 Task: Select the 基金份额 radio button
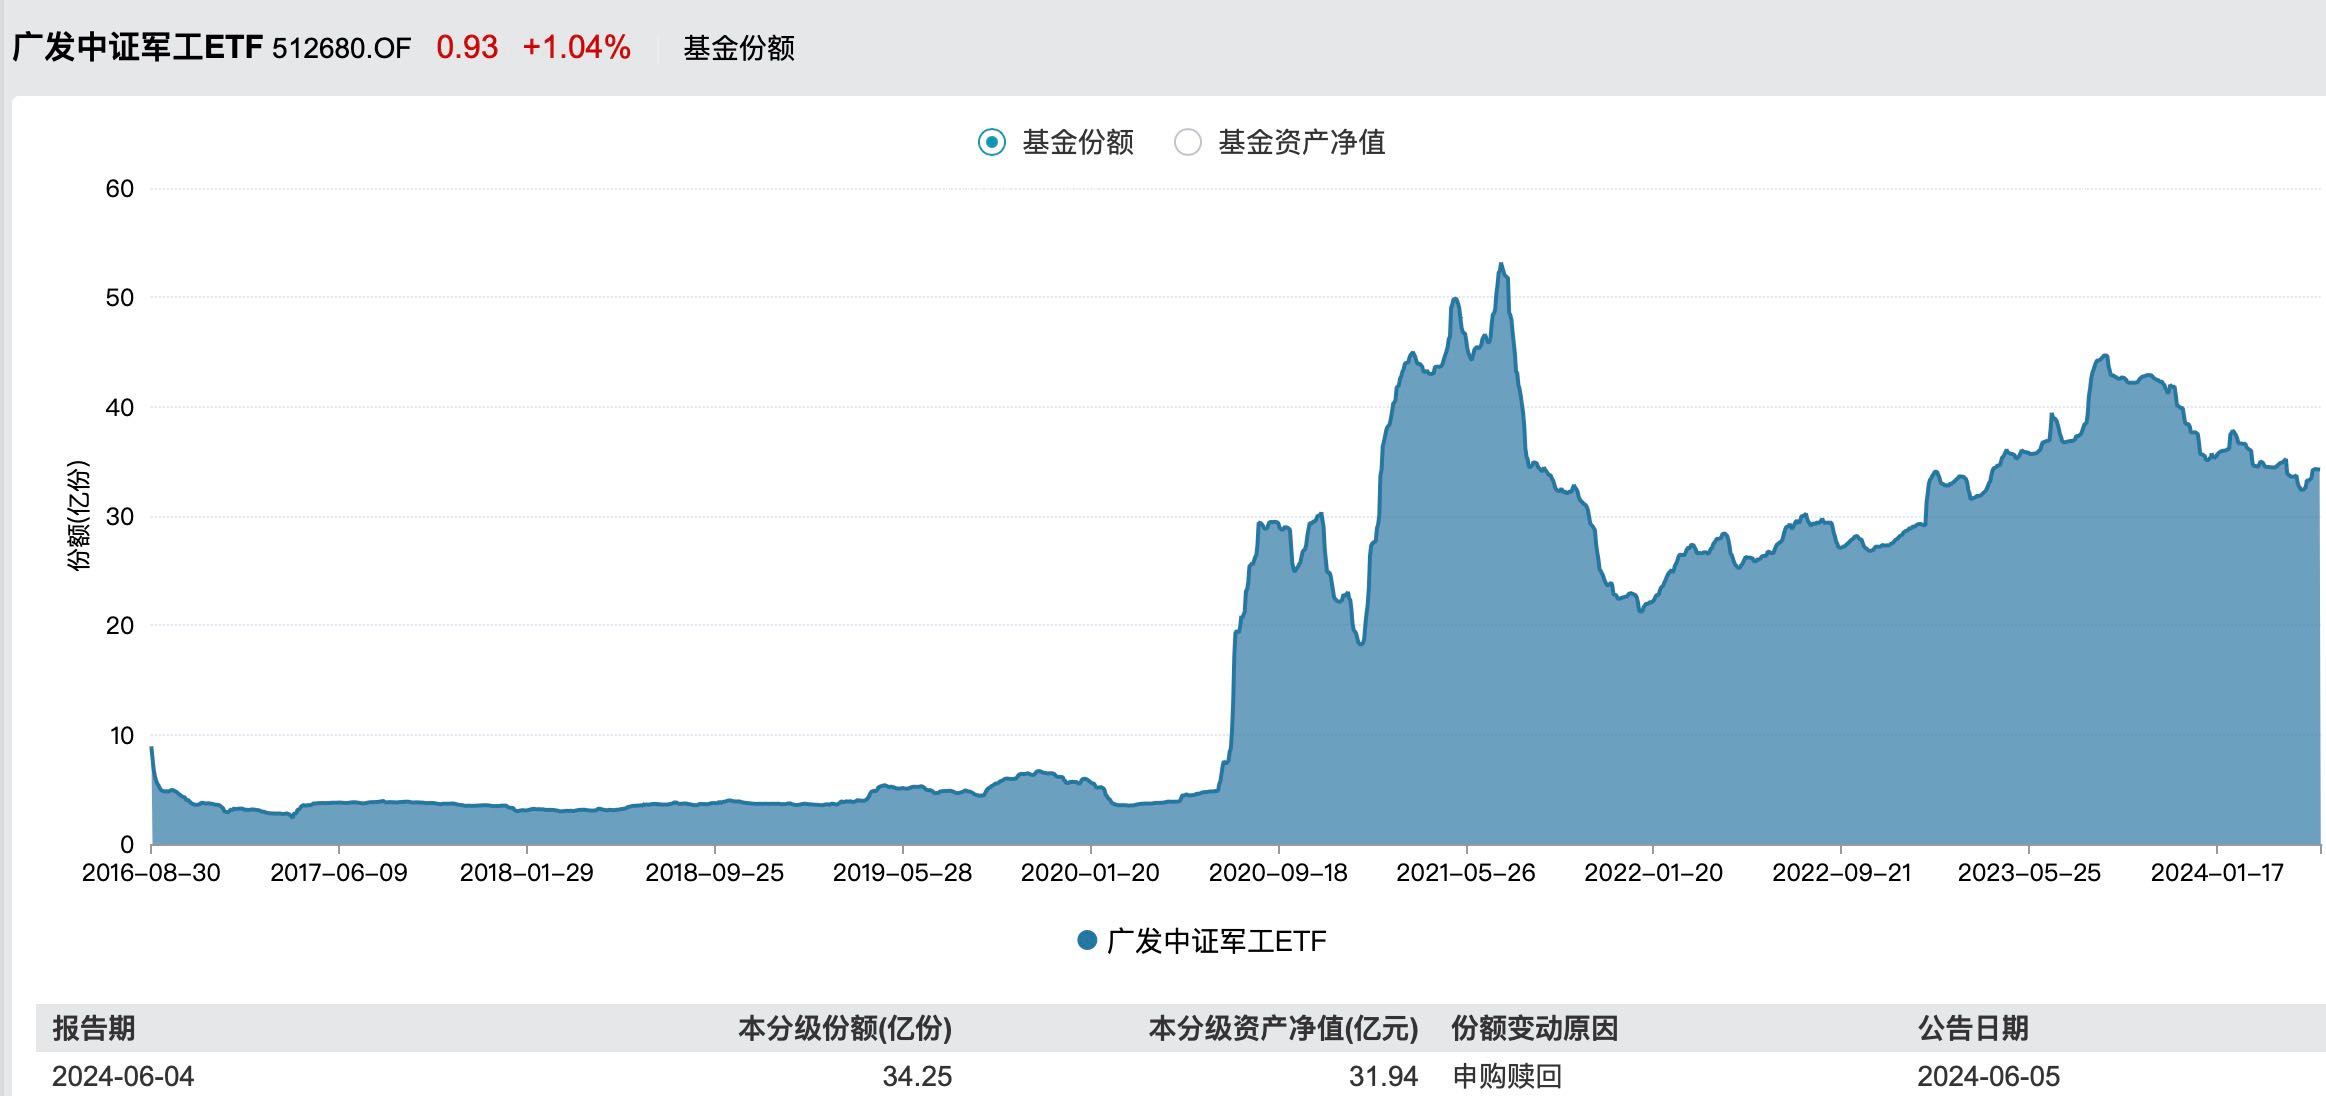click(991, 142)
